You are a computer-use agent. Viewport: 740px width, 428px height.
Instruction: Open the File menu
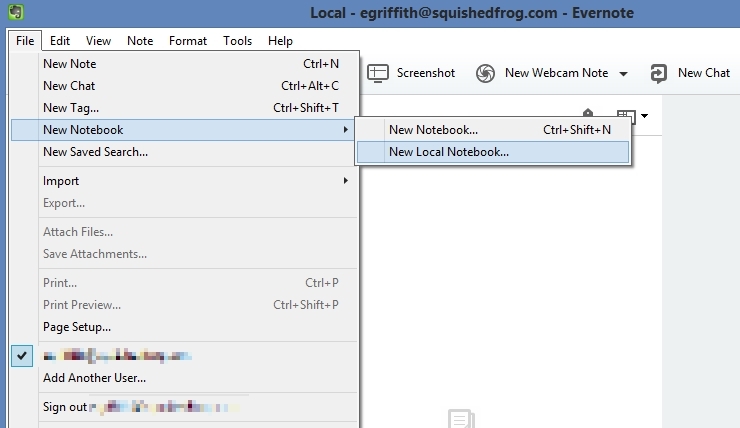25,41
